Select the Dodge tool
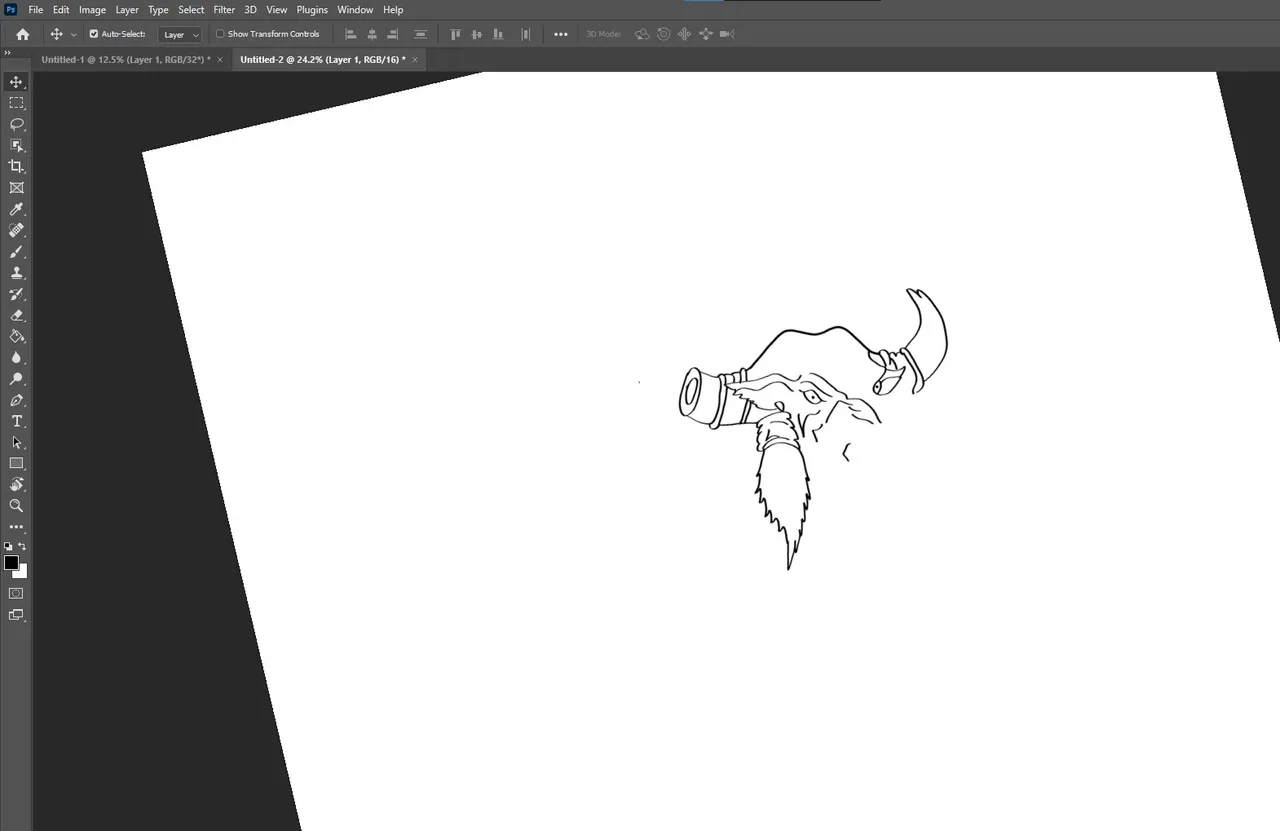This screenshot has width=1280, height=831. (x=16, y=379)
